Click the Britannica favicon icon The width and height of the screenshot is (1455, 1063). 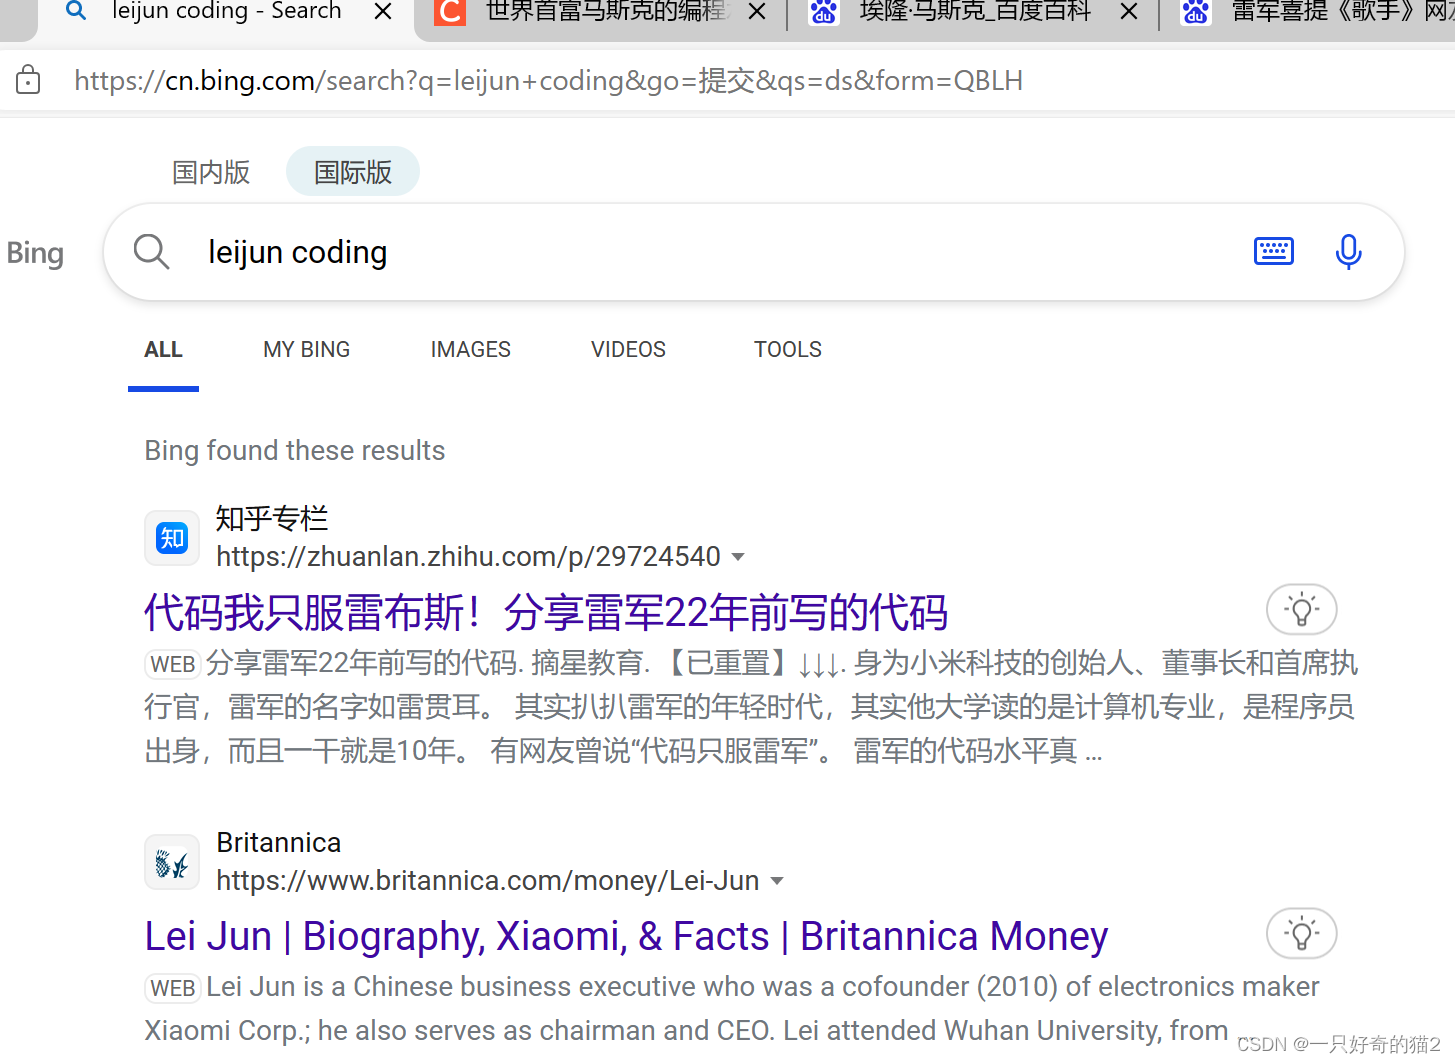(x=172, y=862)
